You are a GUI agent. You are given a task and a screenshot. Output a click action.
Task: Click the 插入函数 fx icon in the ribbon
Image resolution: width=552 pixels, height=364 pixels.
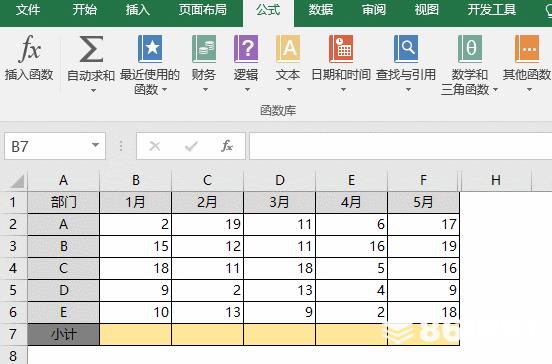30,49
